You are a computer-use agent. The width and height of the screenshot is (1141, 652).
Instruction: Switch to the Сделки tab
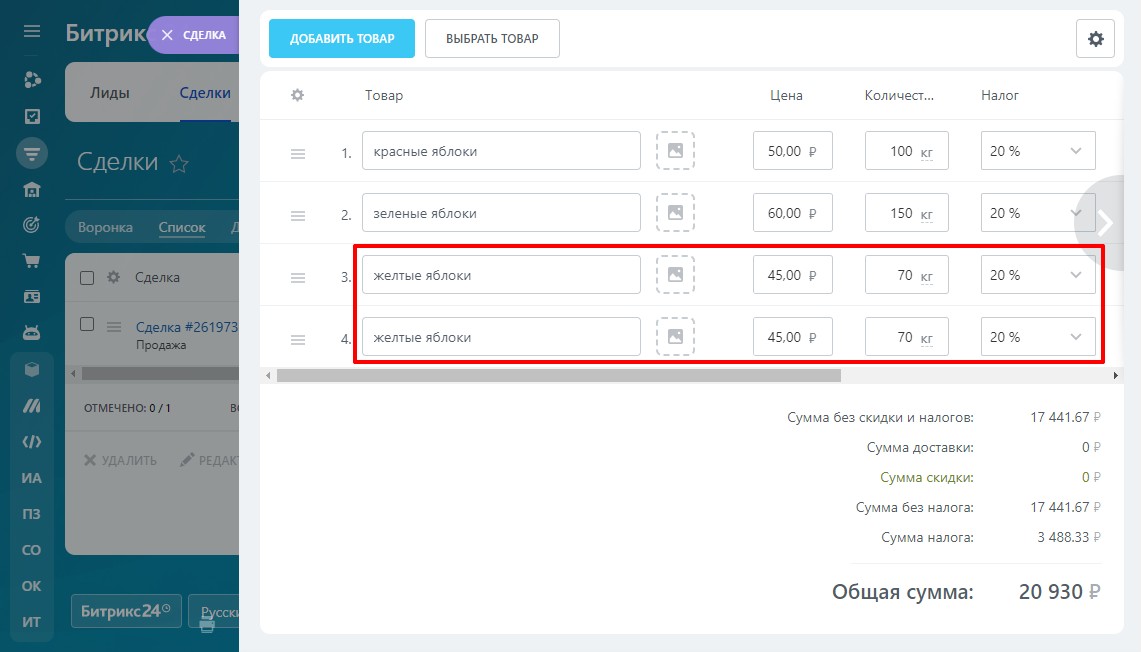tap(205, 92)
